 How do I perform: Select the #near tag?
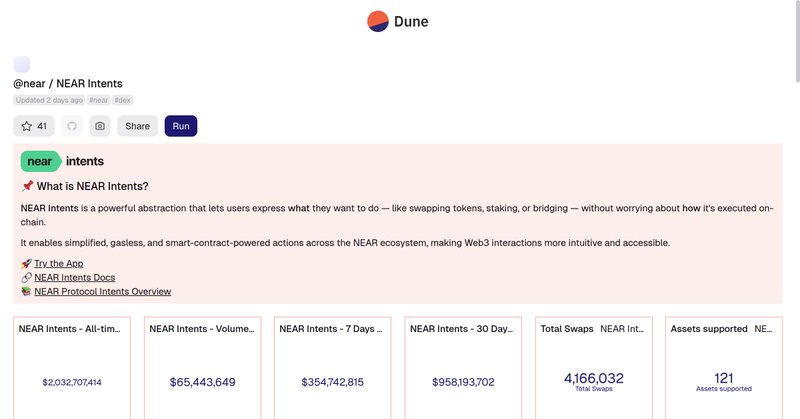[x=98, y=100]
